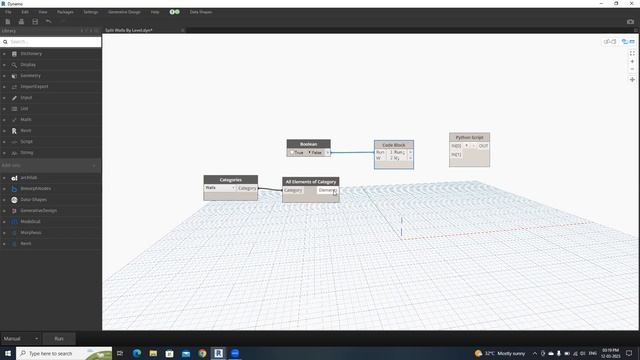The width and height of the screenshot is (640, 360).
Task: Switch to 3D background preview navigation icon
Action: click(628, 42)
